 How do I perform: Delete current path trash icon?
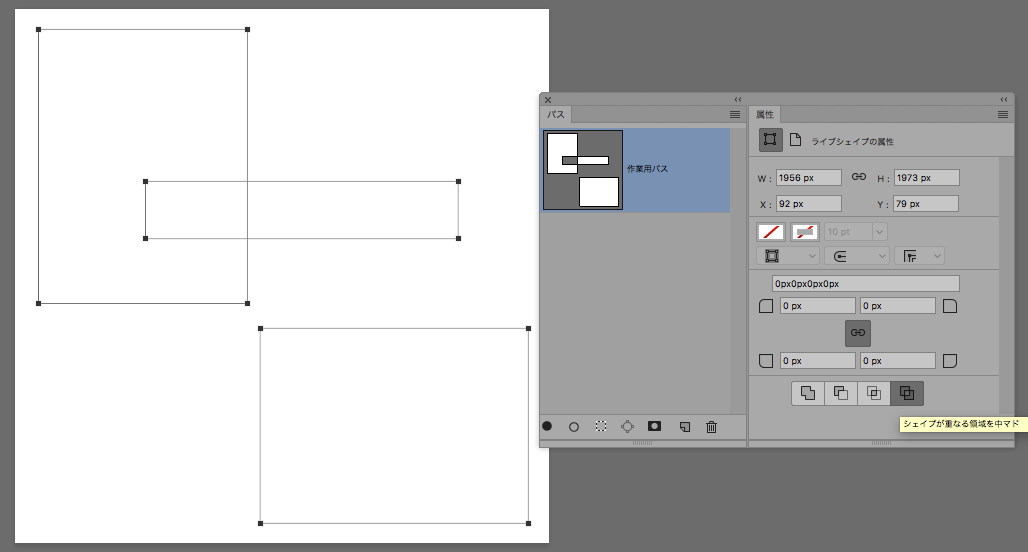point(711,427)
